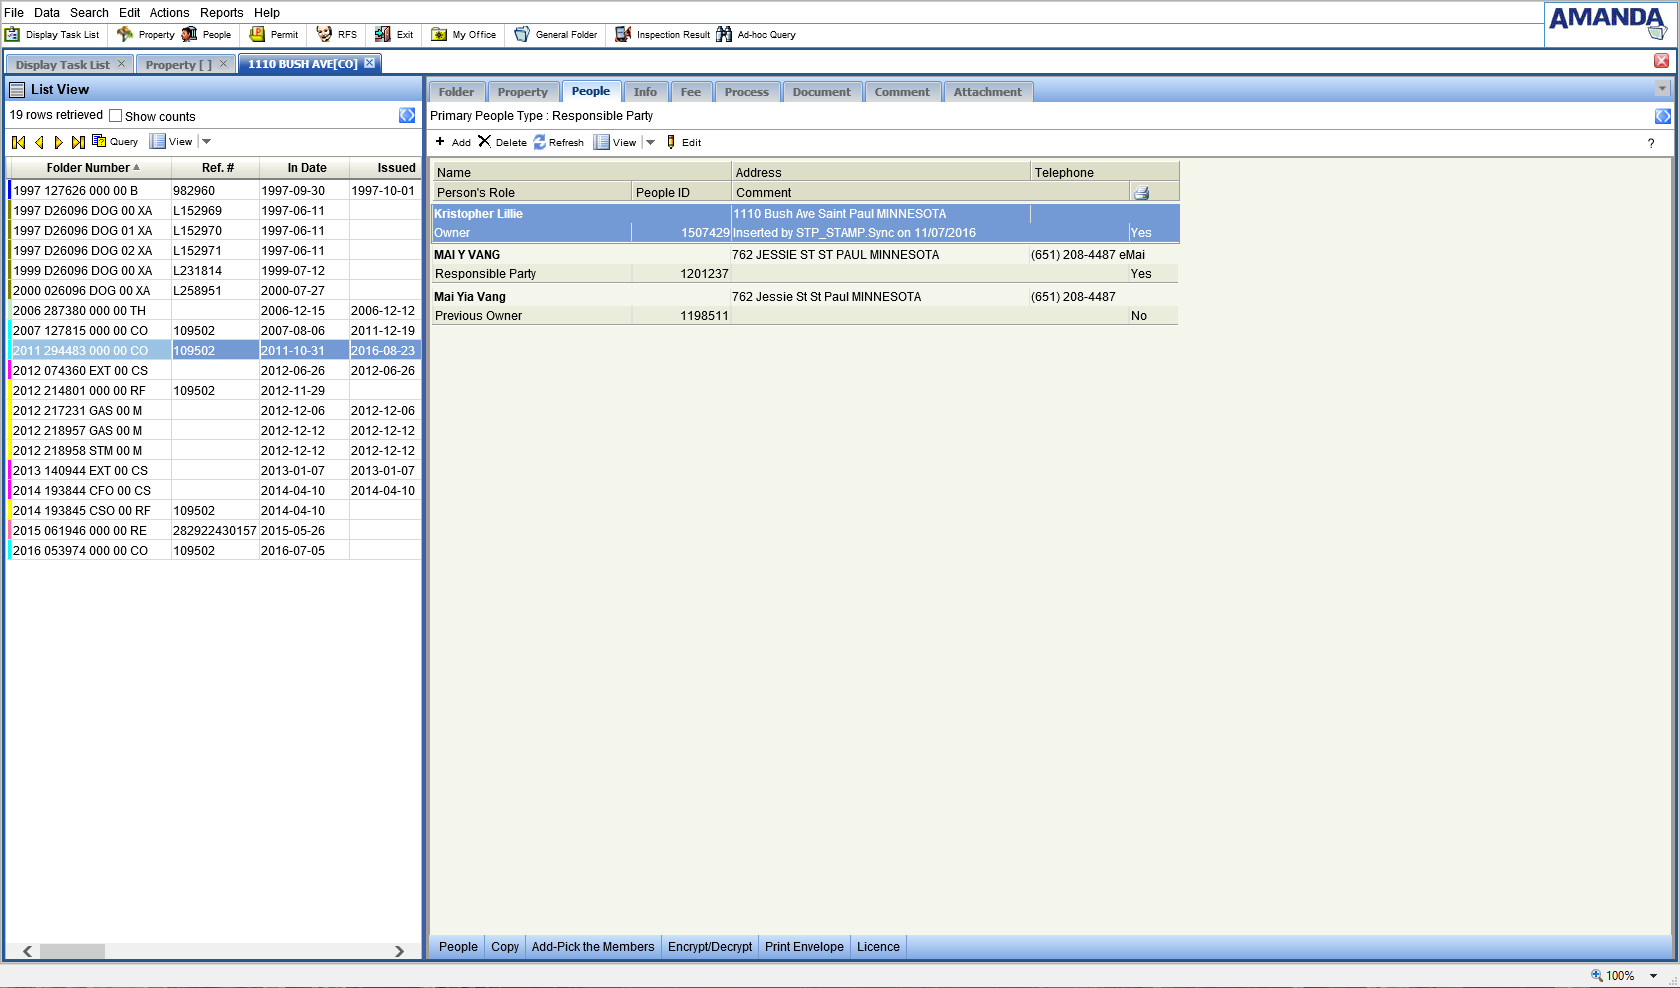Expand the List View dropdown arrow
Screen dimensions: 1680x988
pyautogui.click(x=207, y=142)
